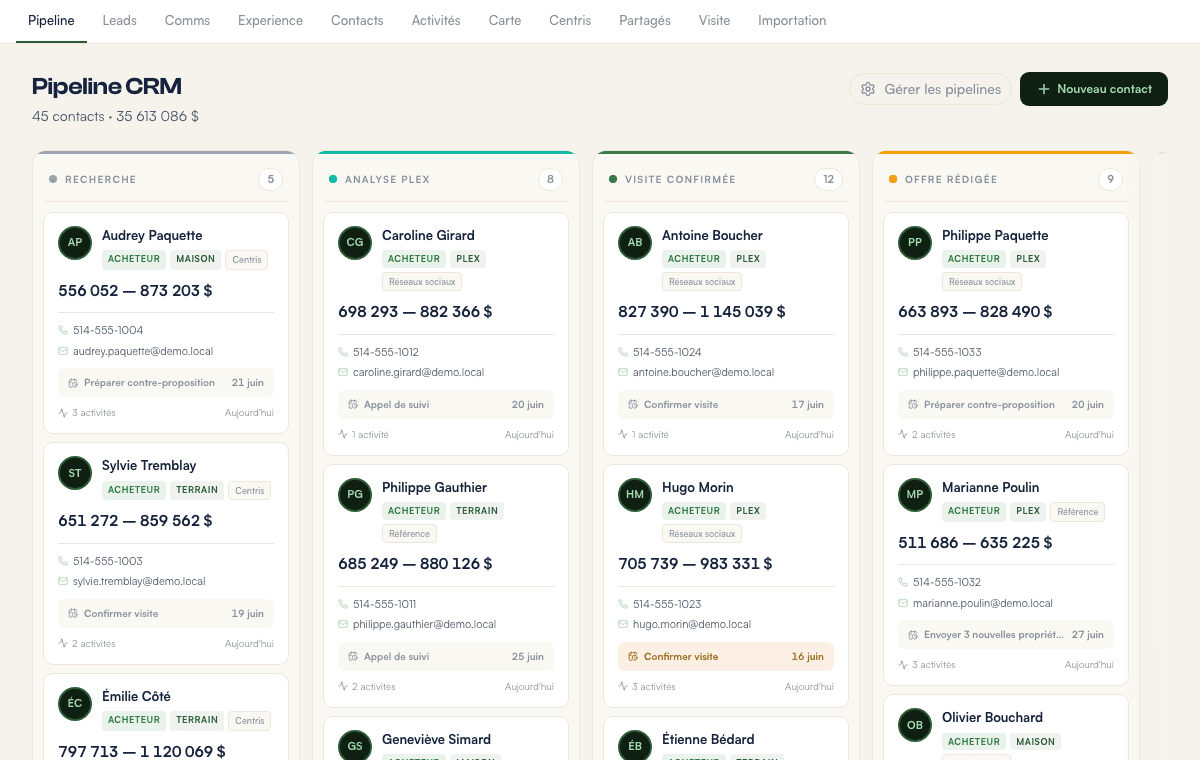Image resolution: width=1200 pixels, height=760 pixels.
Task: Click Audrey Paquette's AP avatar
Action: 75,242
